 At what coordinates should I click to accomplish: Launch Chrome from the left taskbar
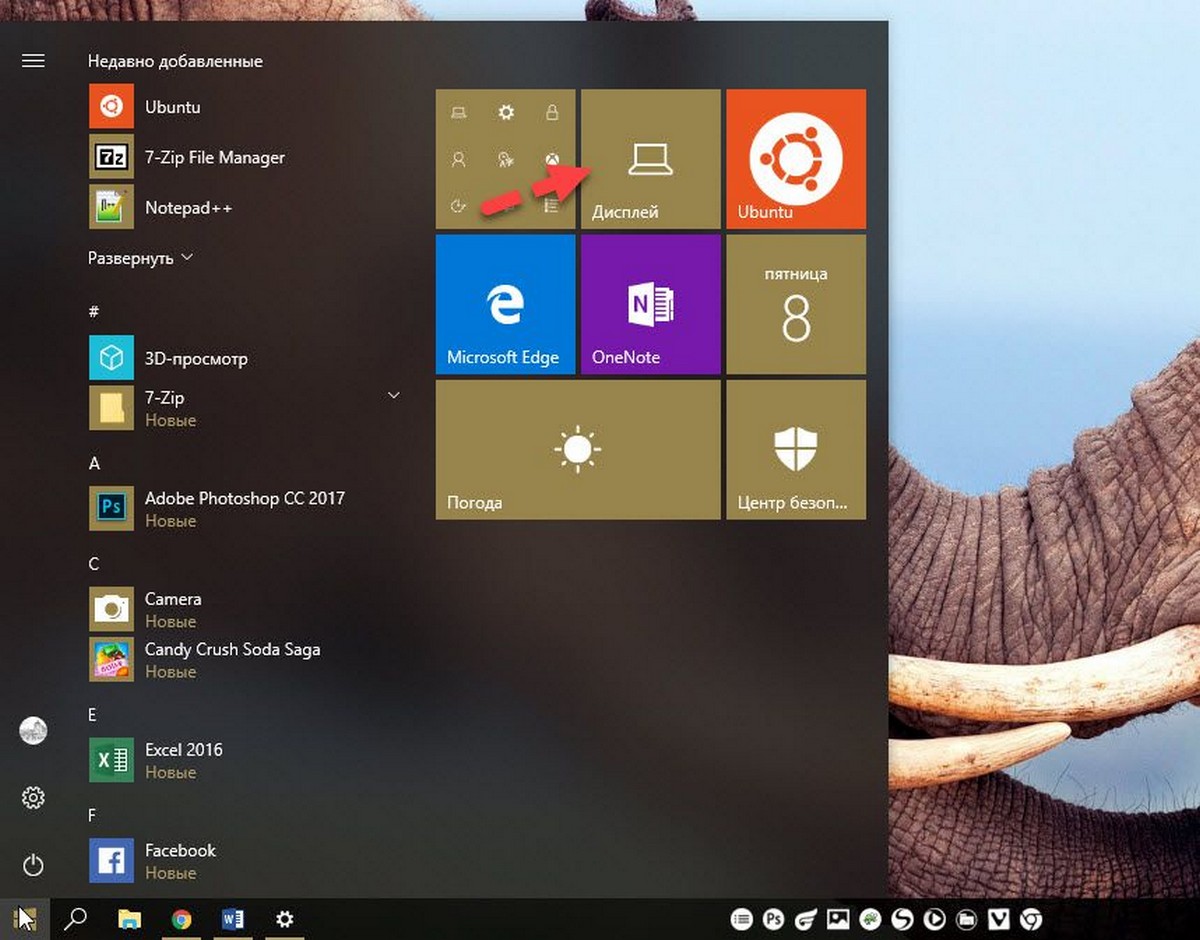click(181, 918)
